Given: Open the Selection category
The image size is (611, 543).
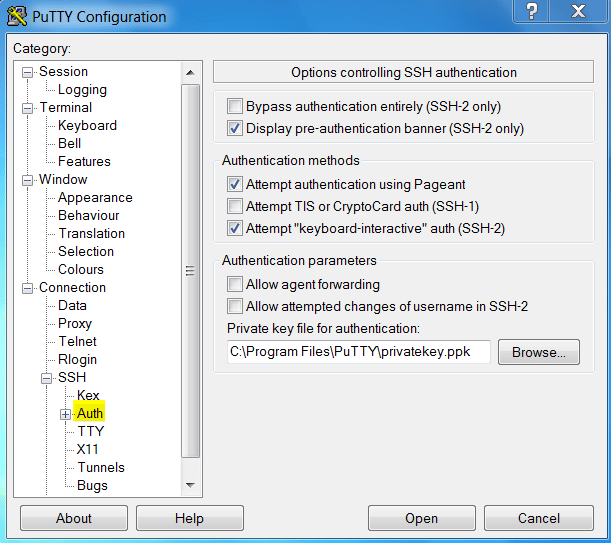Looking at the screenshot, I should (86, 251).
